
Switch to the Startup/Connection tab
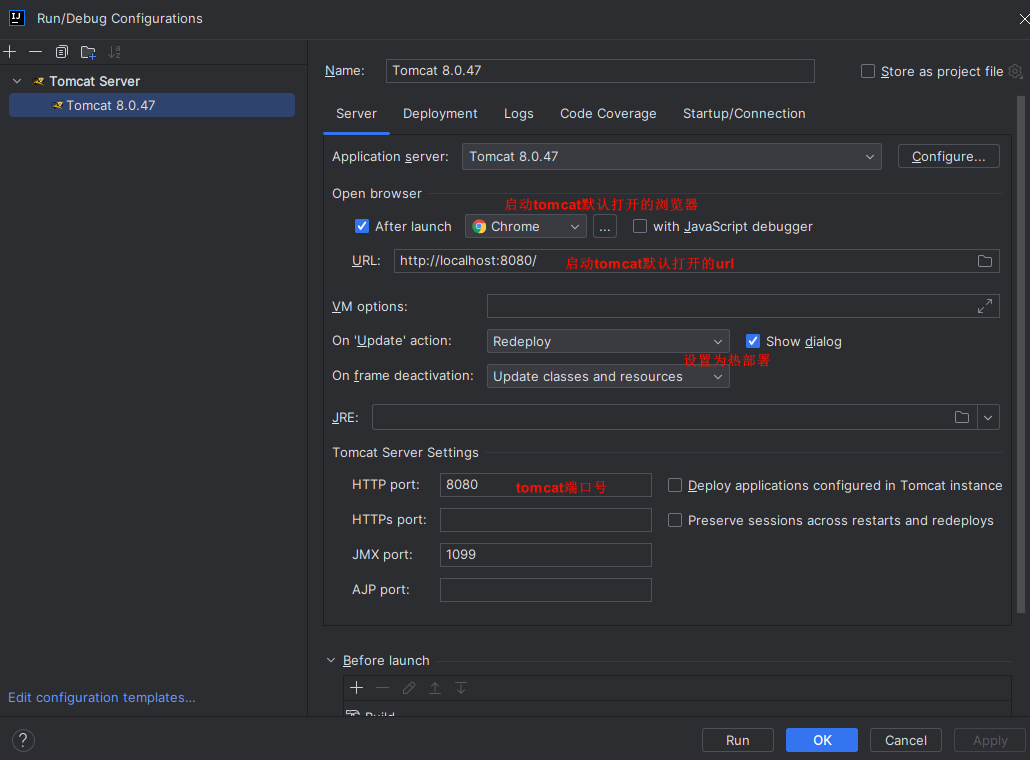coord(744,114)
